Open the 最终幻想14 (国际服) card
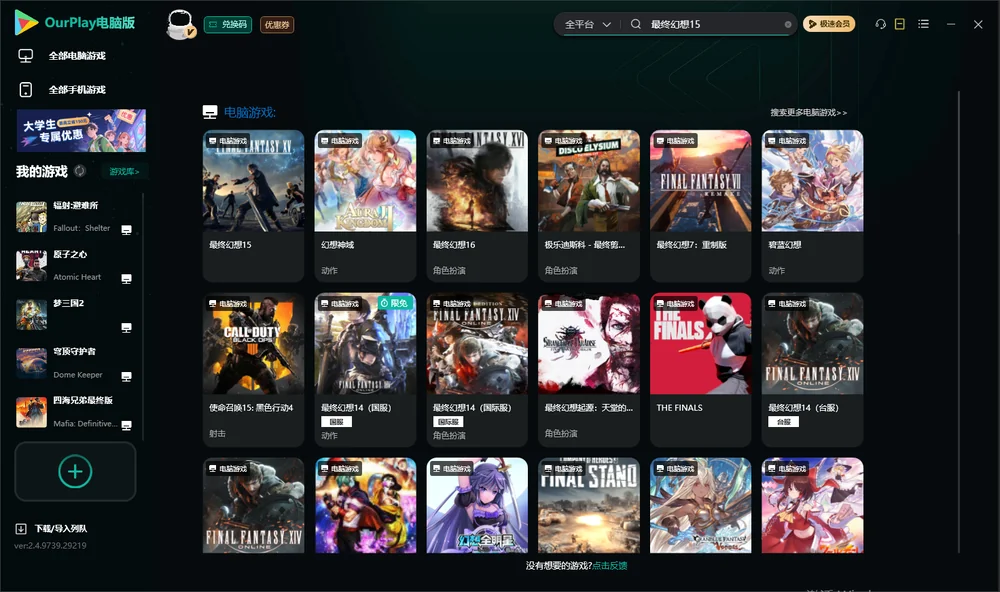1000x592 pixels. tap(477, 369)
